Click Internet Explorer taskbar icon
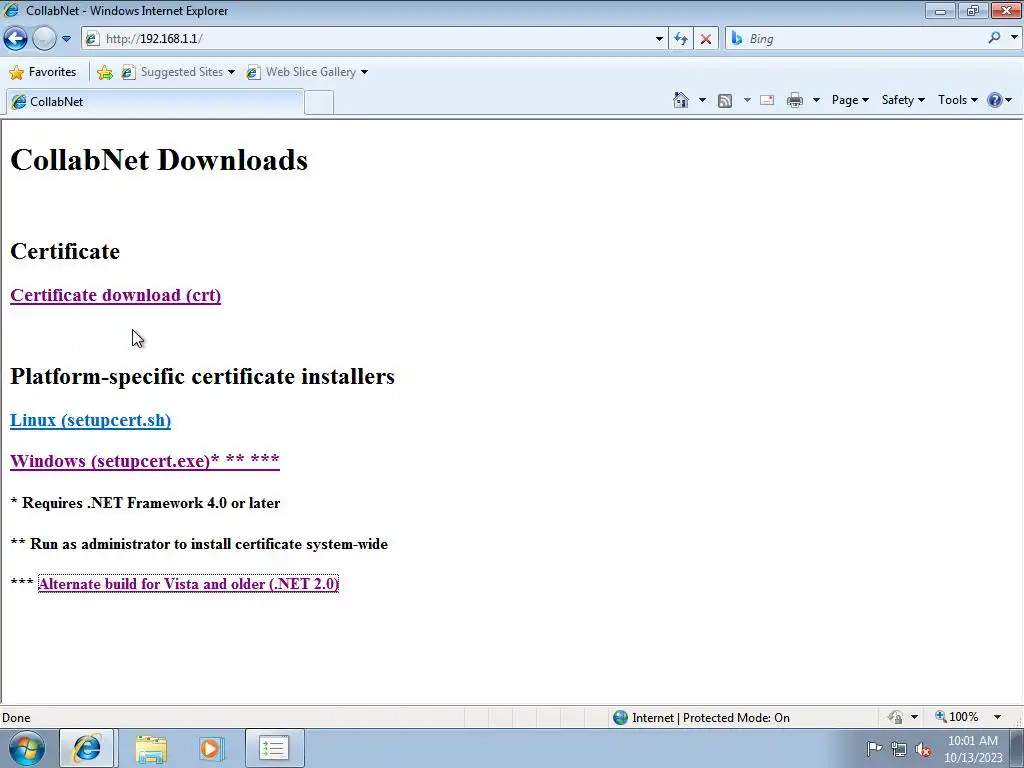Viewport: 1024px width, 768px height. coord(87,748)
